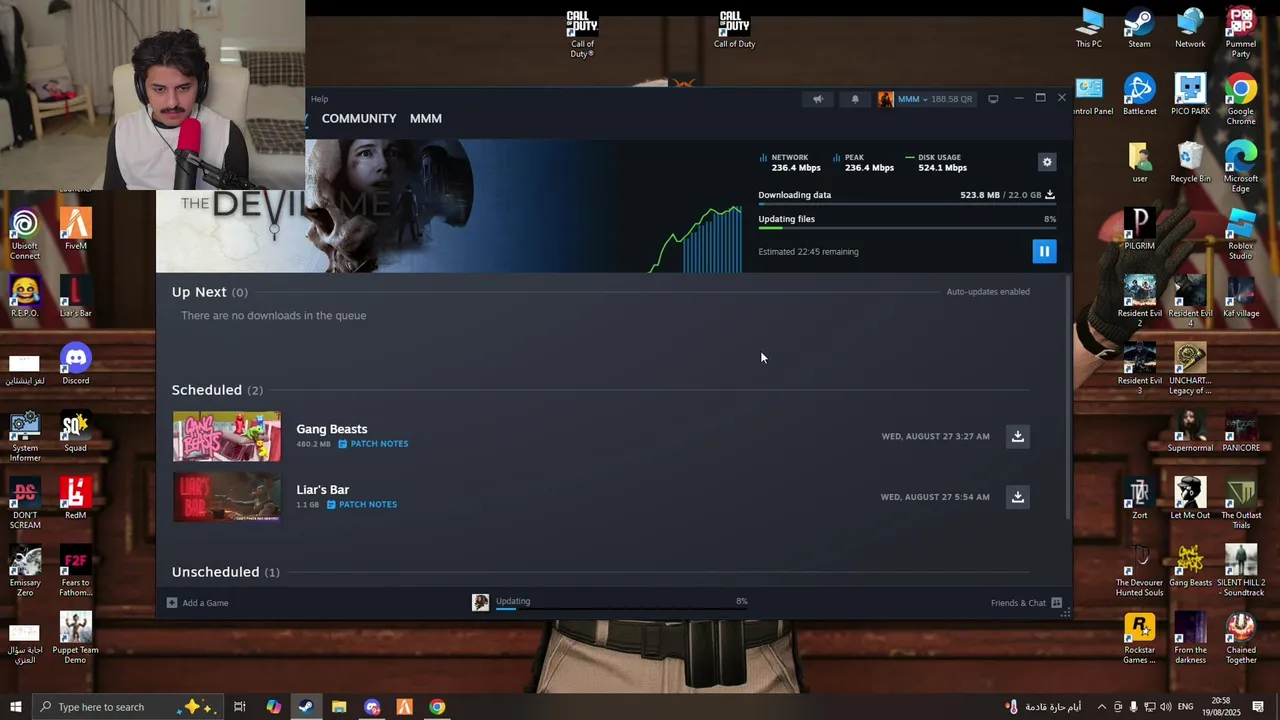The image size is (1280, 720).
Task: Click the Liar's Bar title
Action: tap(323, 490)
